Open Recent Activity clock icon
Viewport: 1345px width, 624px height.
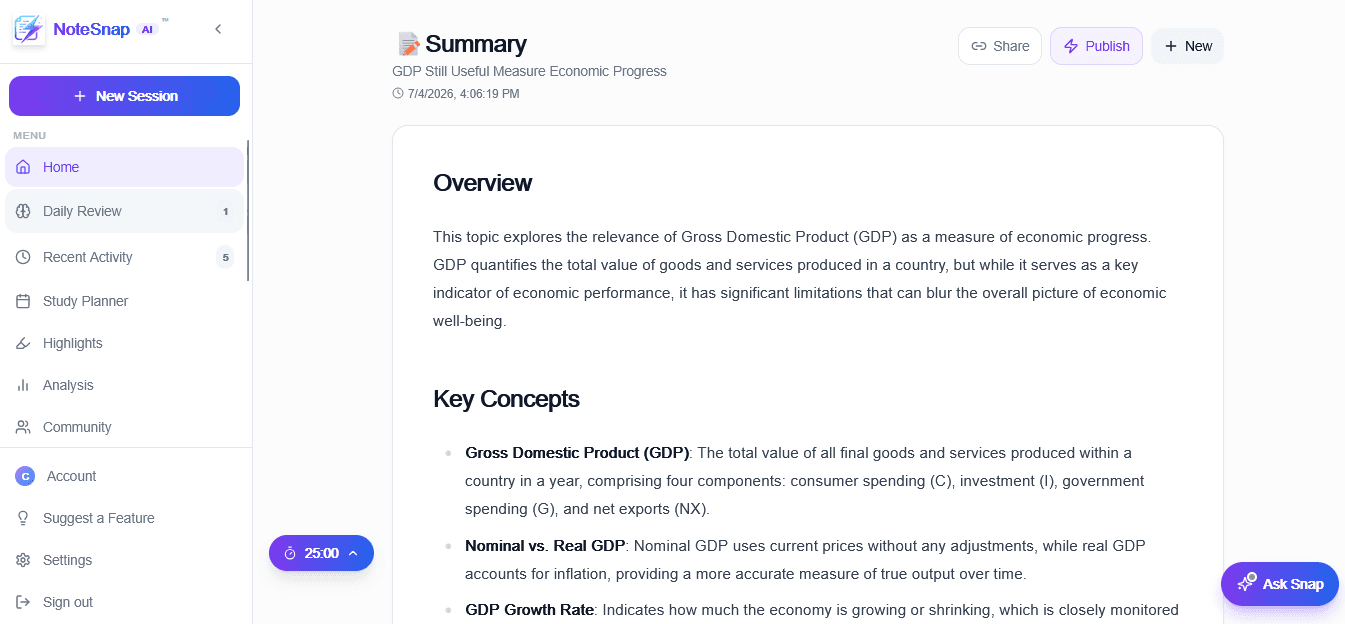tap(23, 257)
